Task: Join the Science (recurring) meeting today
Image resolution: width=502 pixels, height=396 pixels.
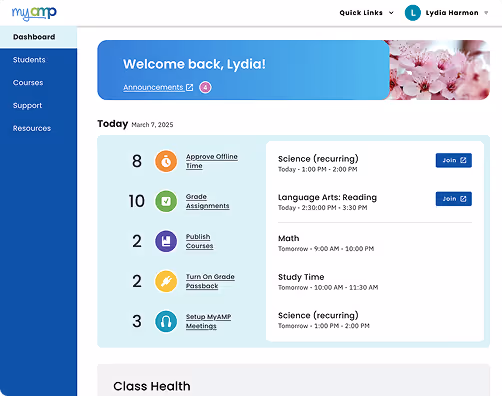Action: pos(454,160)
